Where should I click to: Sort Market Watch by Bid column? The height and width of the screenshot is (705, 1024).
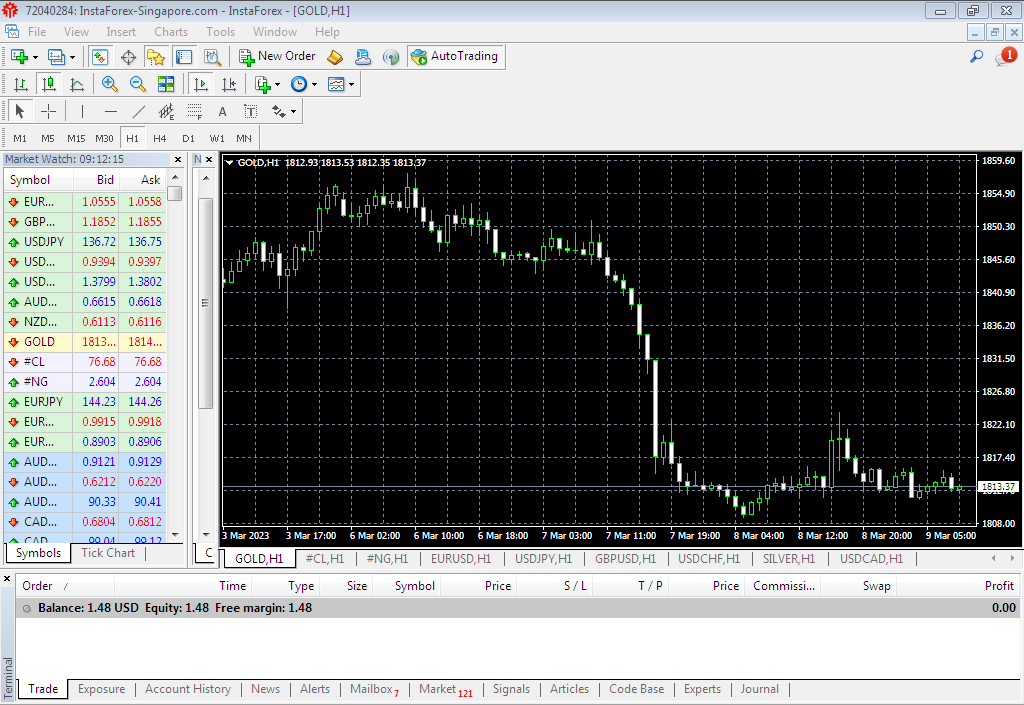pyautogui.click(x=96, y=180)
